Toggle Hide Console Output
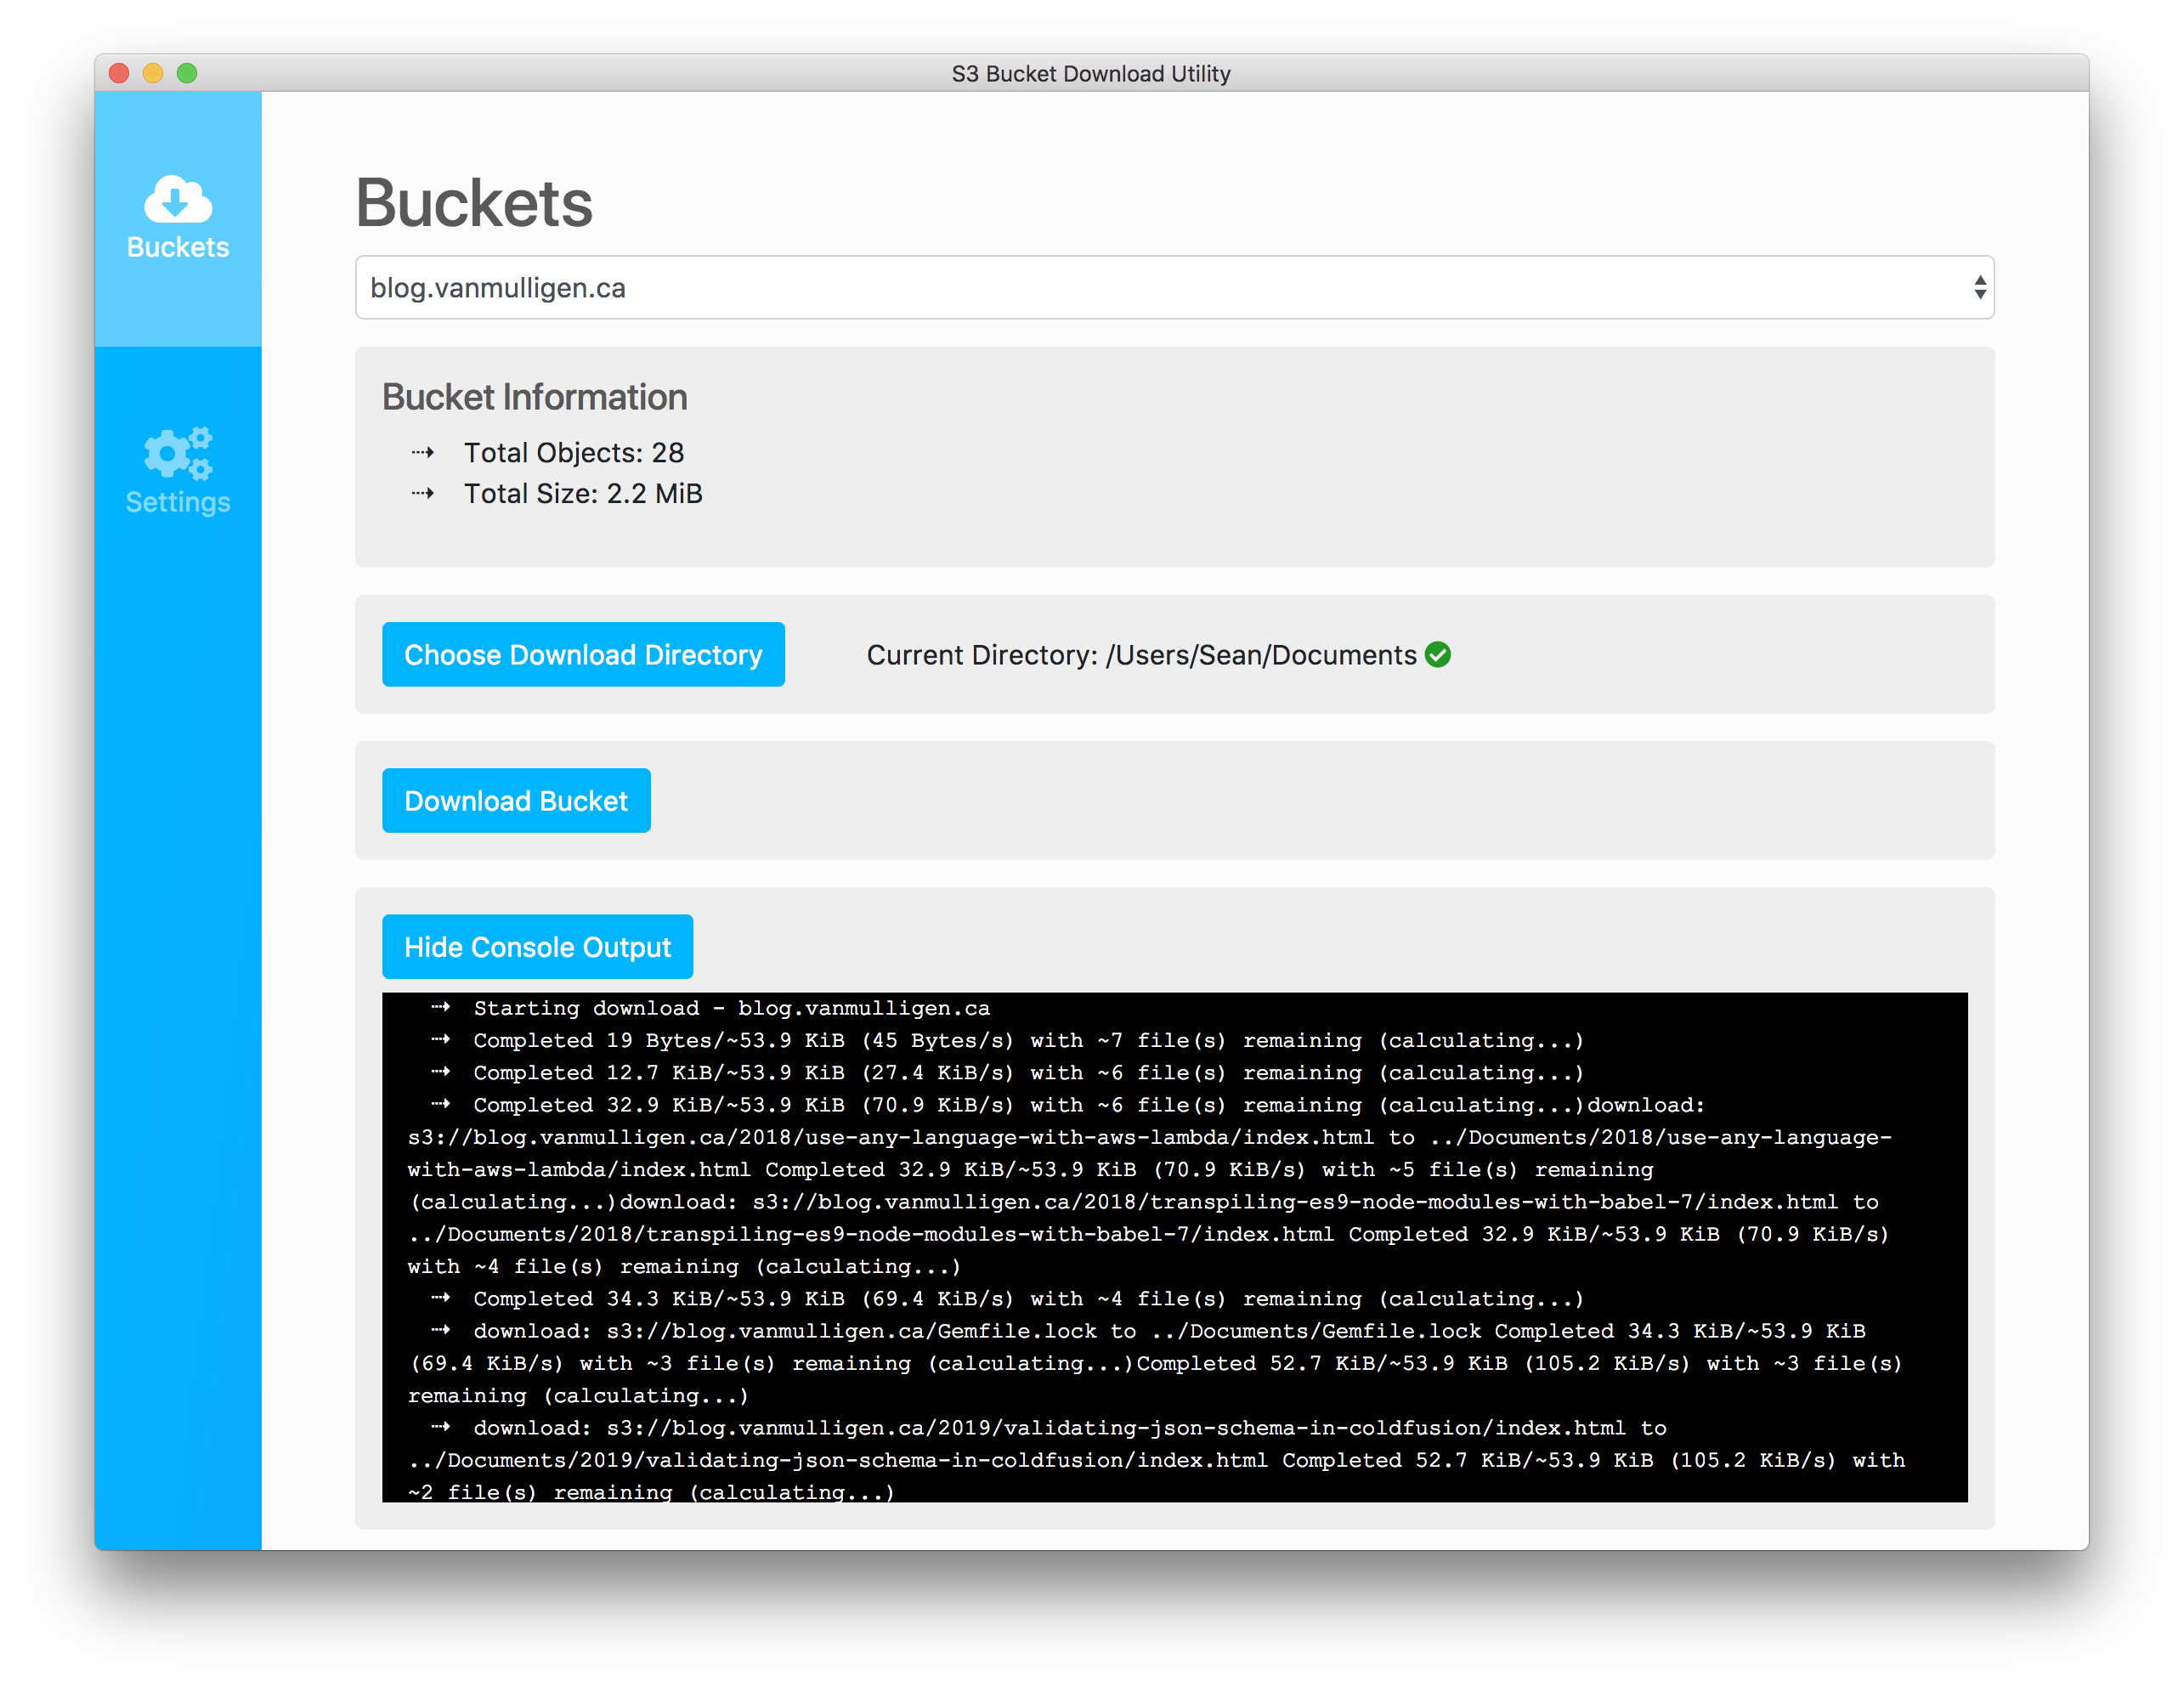The width and height of the screenshot is (2184, 1686). tap(537, 946)
